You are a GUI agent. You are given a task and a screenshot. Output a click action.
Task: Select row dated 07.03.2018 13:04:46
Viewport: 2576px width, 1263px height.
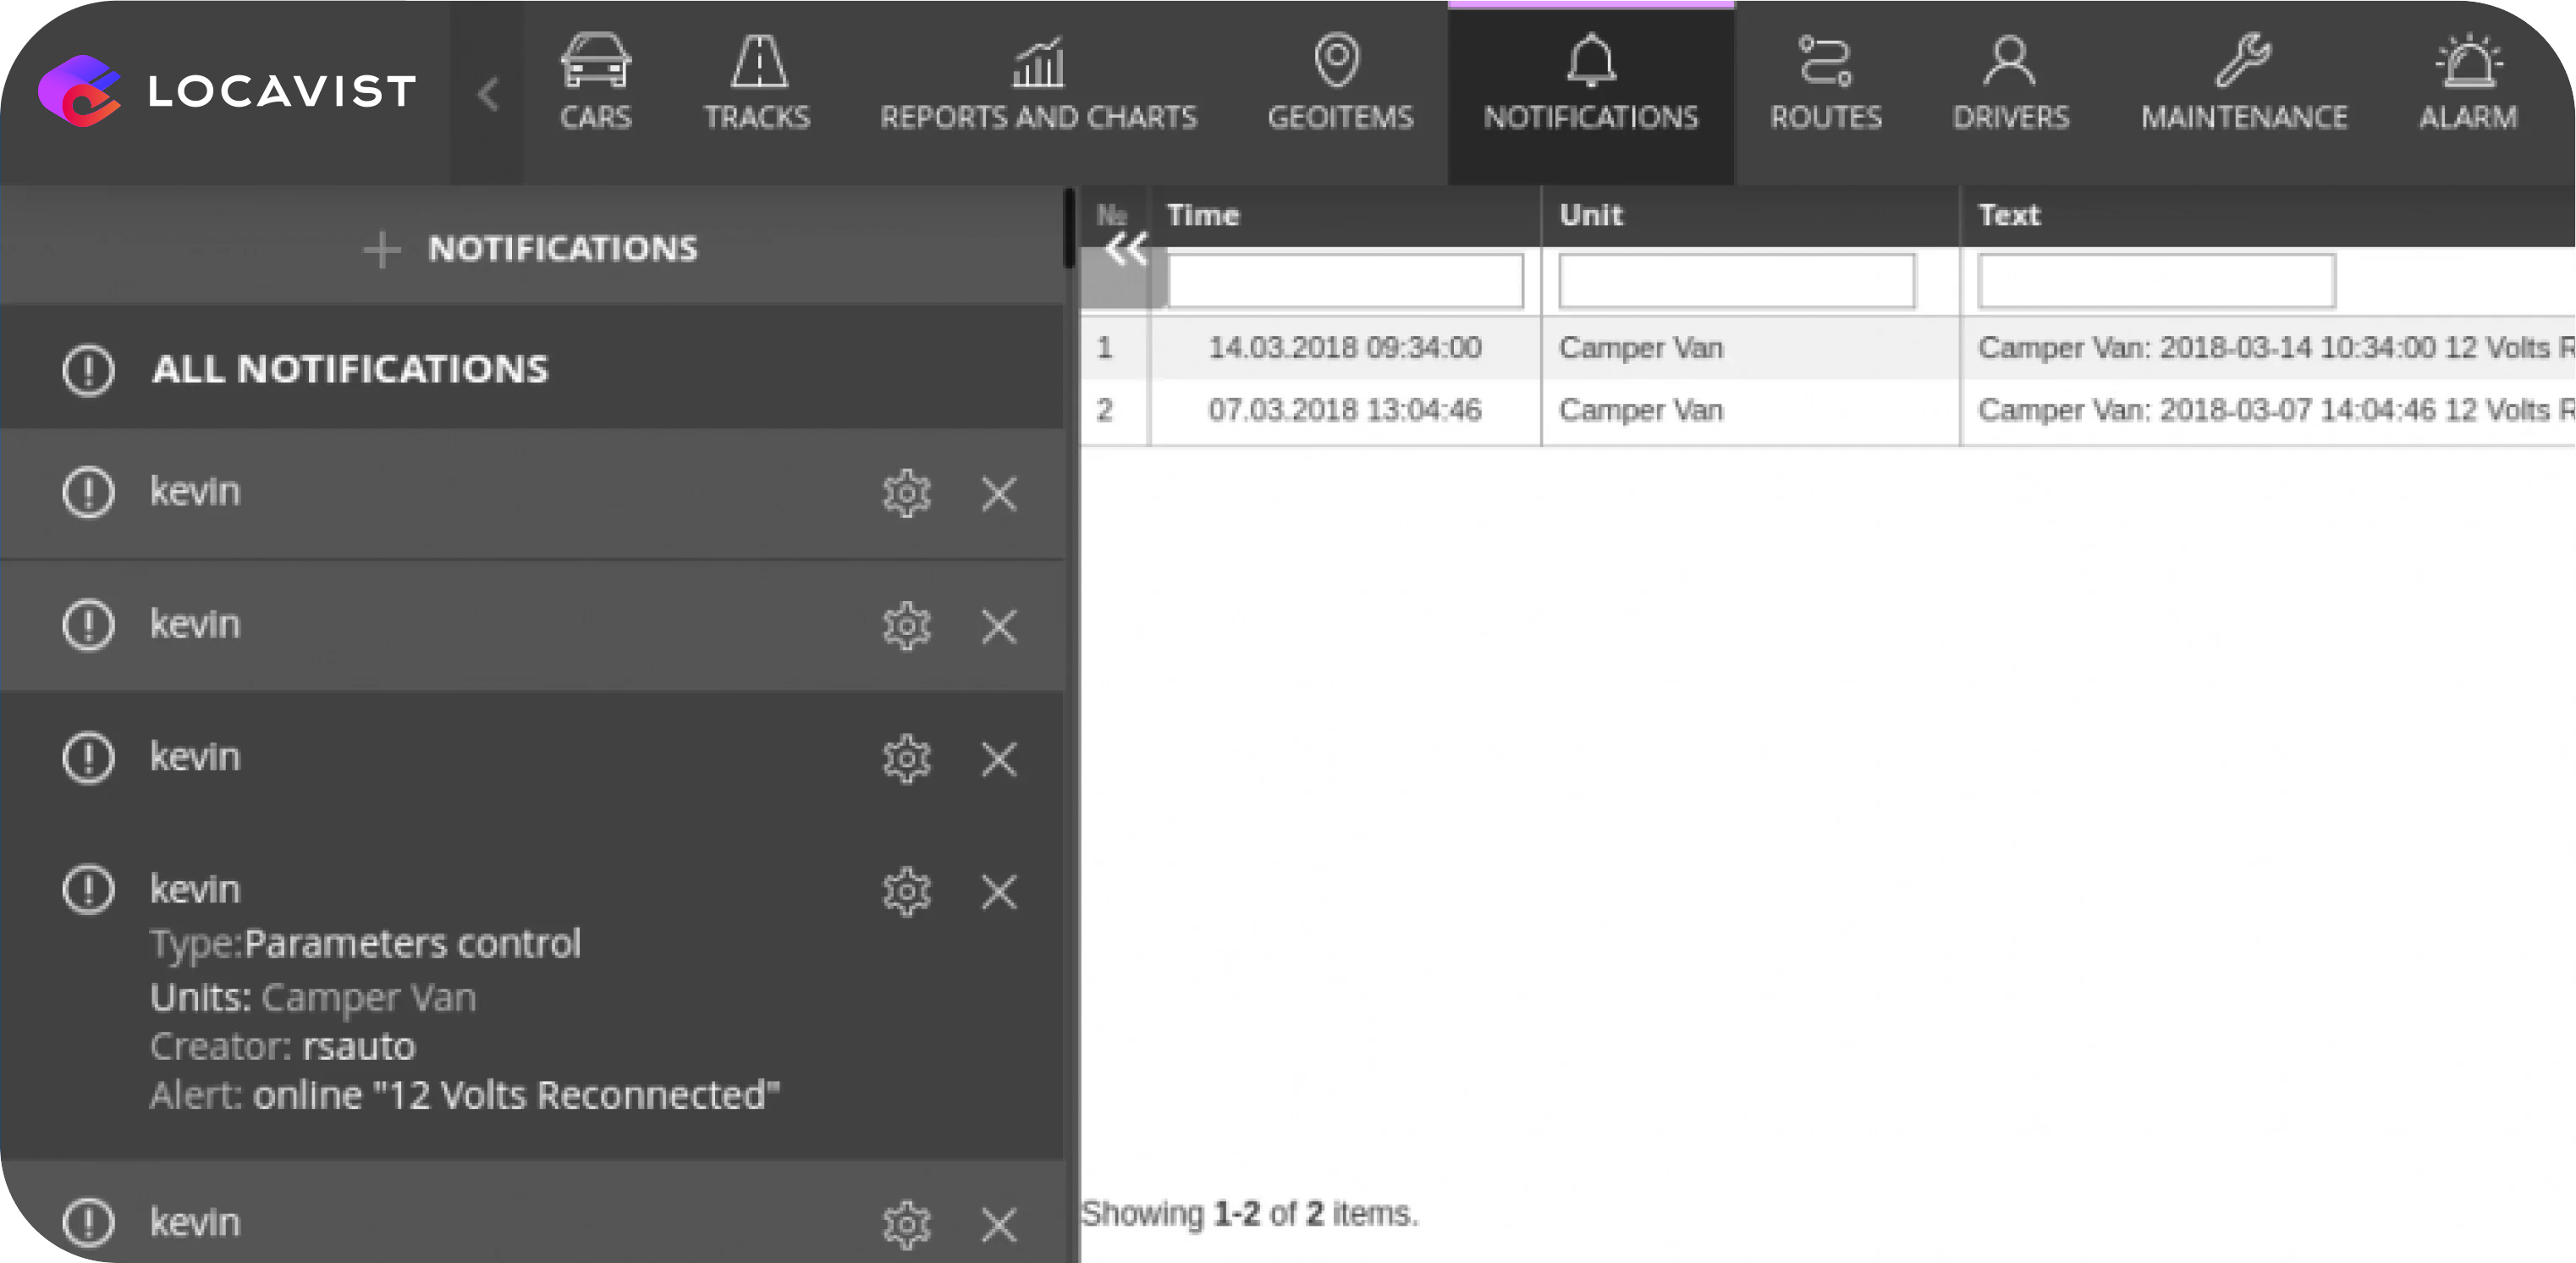click(1344, 410)
